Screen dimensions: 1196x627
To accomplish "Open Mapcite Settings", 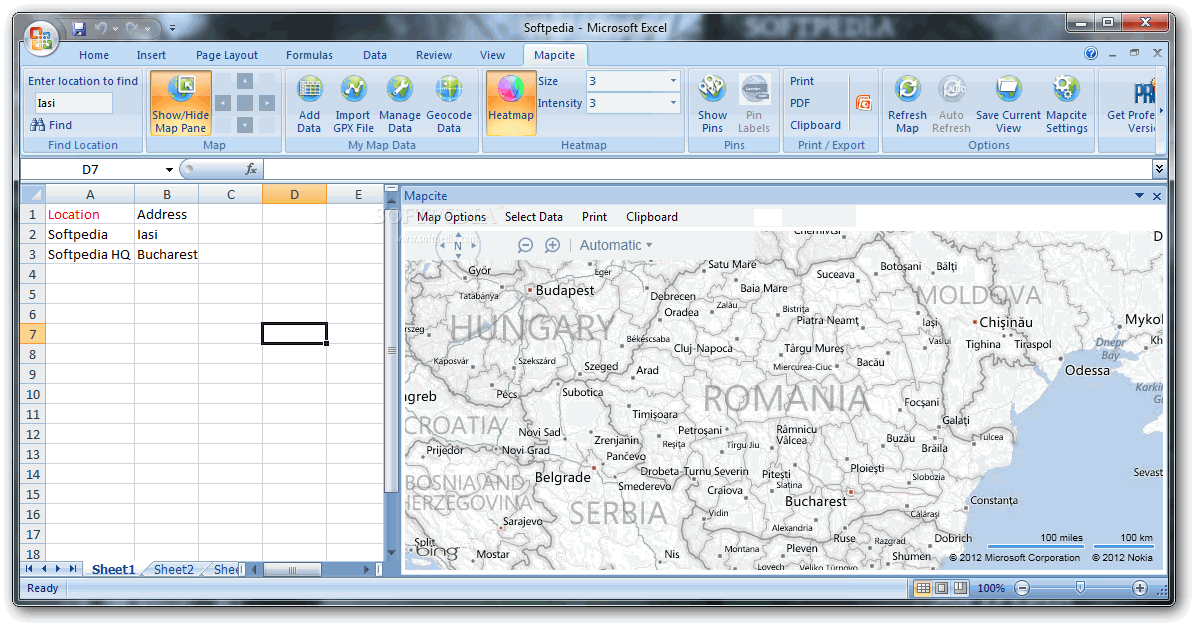I will tap(1066, 104).
